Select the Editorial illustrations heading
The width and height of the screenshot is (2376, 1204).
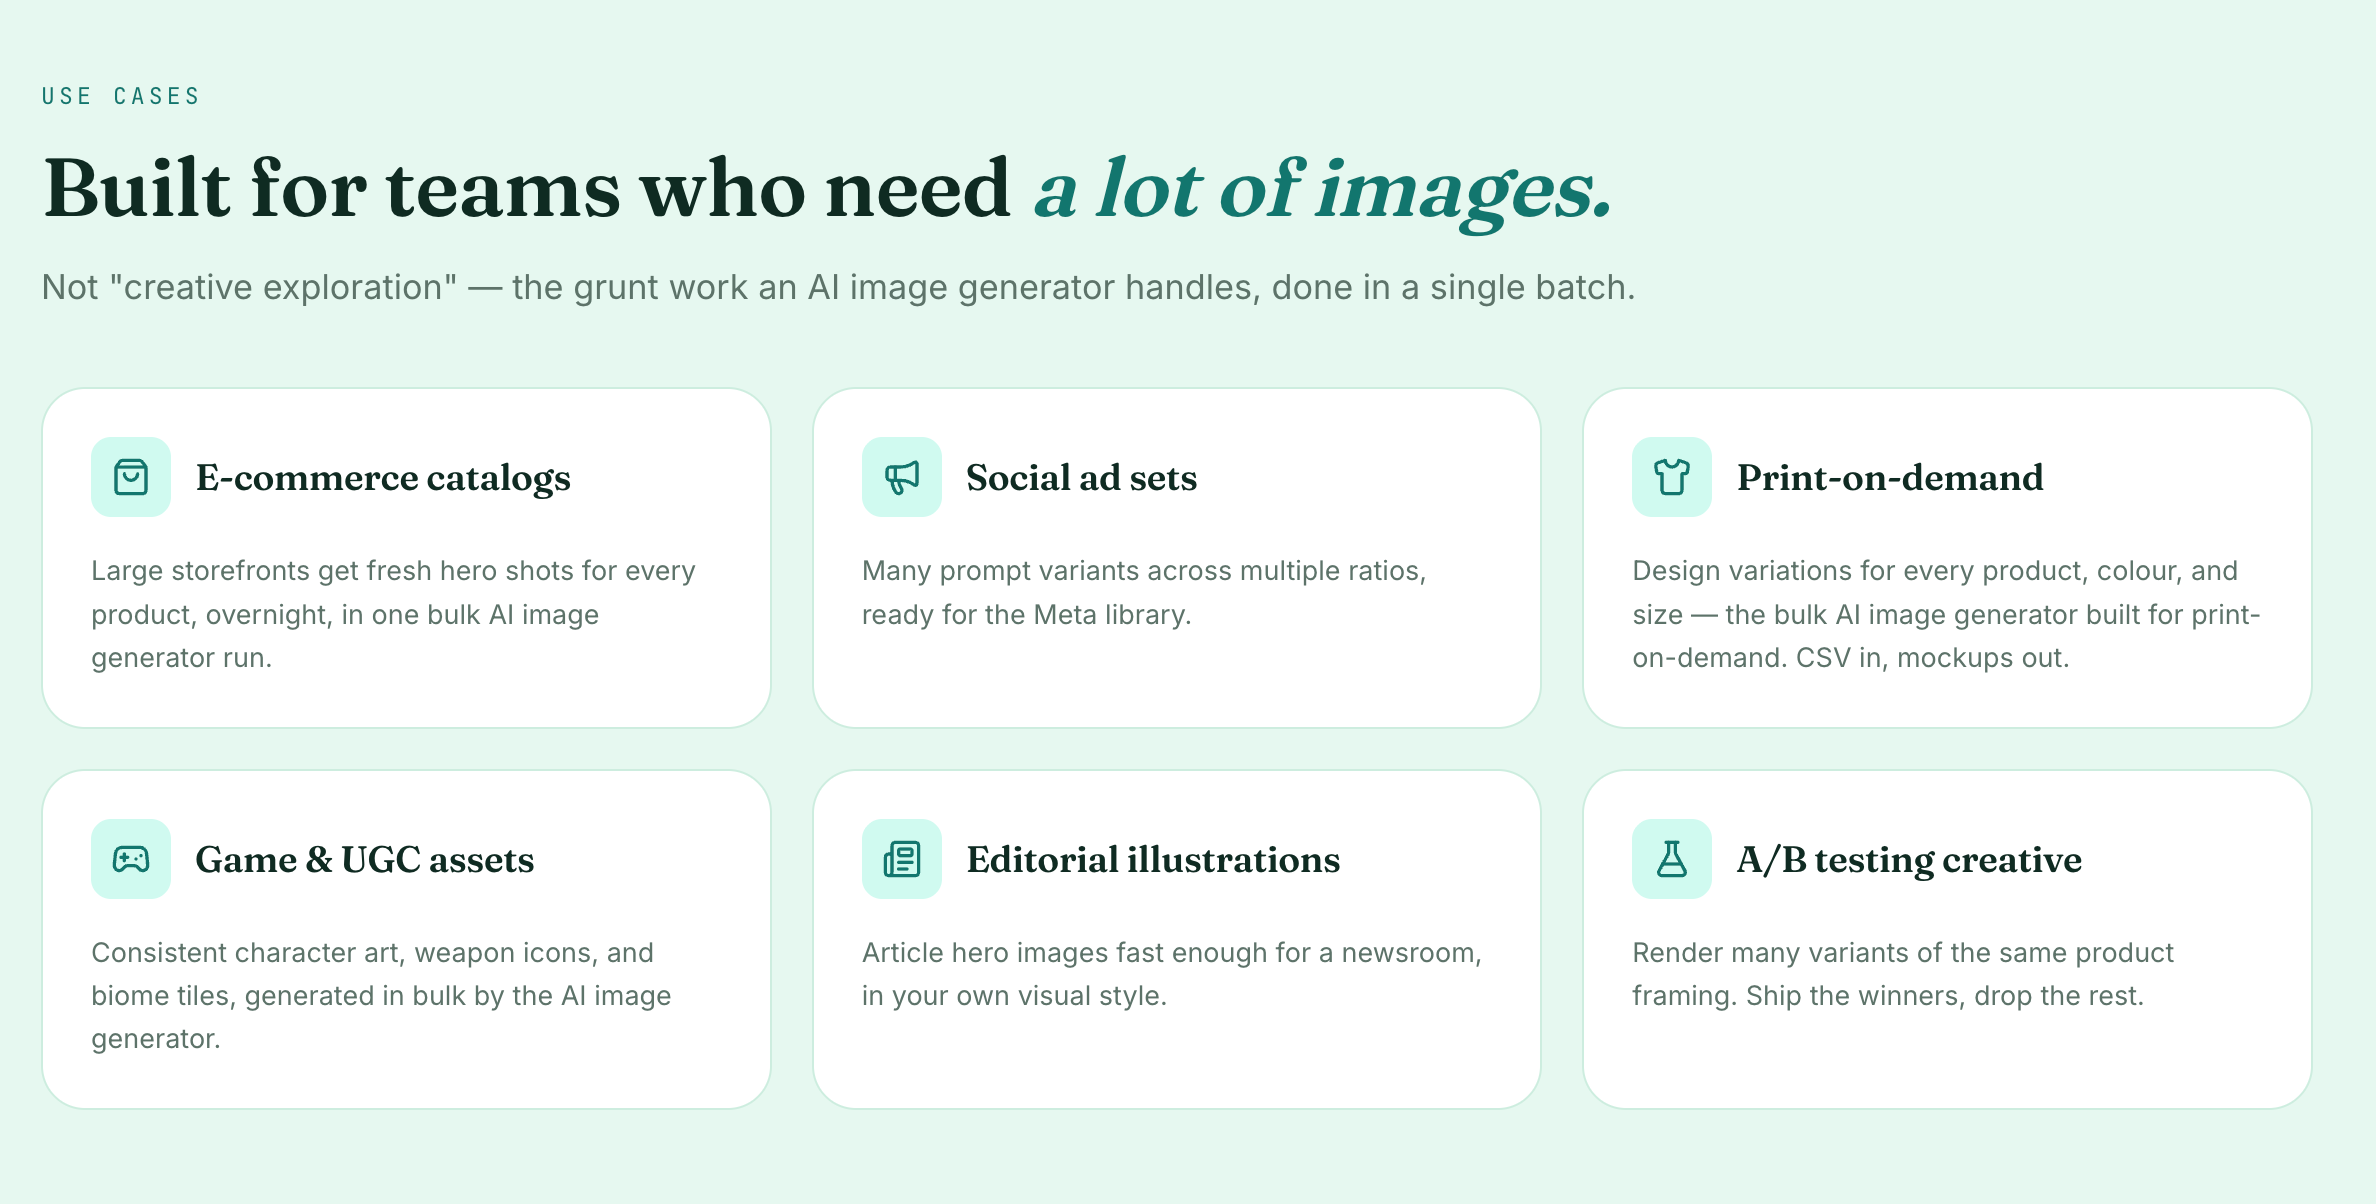1153,860
